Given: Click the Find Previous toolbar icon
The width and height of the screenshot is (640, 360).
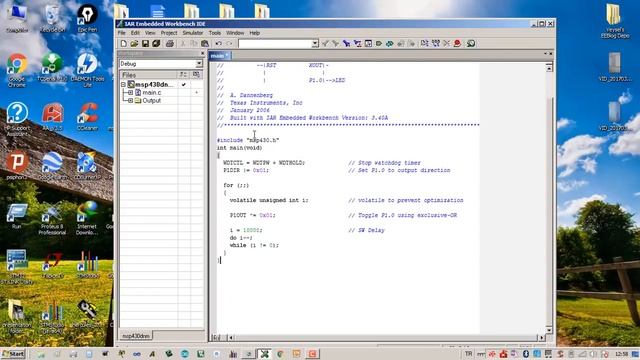Looking at the screenshot, I should click(325, 43).
